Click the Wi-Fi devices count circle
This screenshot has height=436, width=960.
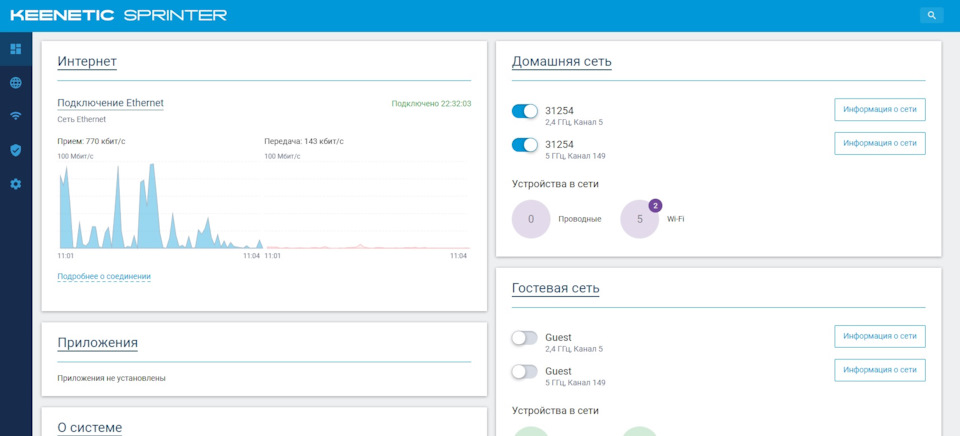[x=639, y=219]
